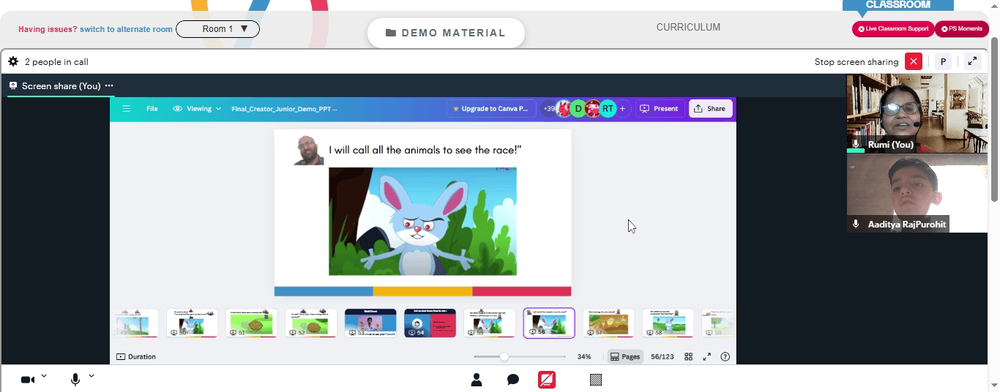Click Rumi (You) video tile
Image resolution: width=1000 pixels, height=392 pixels.
(916, 113)
